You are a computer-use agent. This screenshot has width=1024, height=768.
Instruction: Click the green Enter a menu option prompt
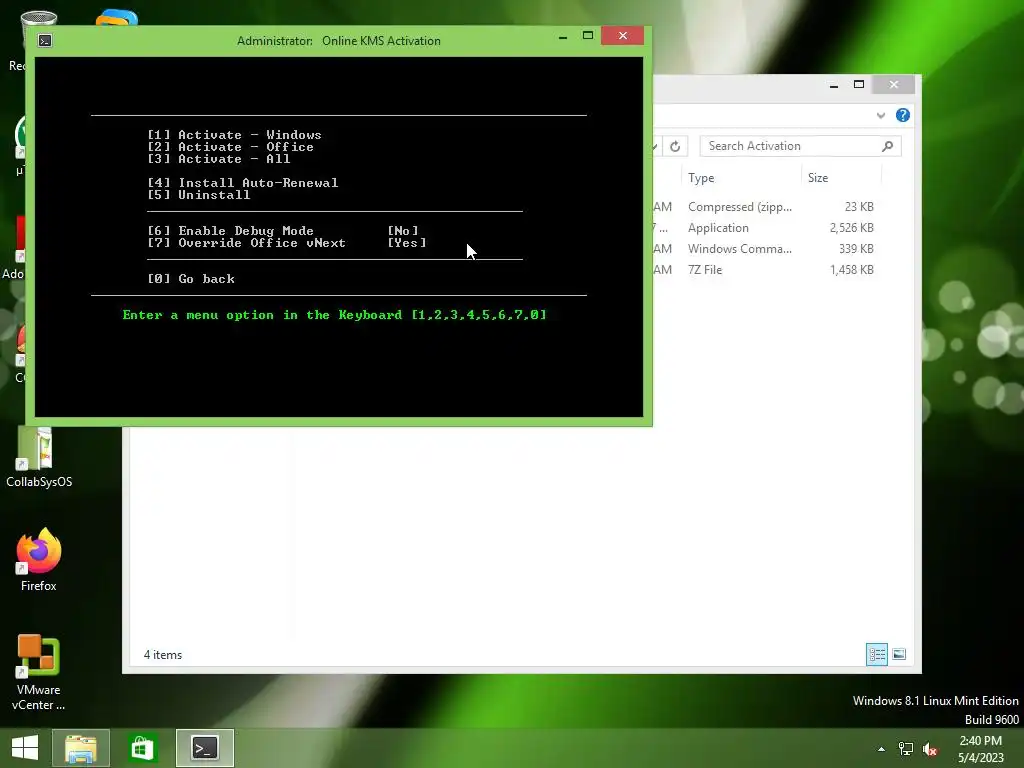(x=334, y=315)
